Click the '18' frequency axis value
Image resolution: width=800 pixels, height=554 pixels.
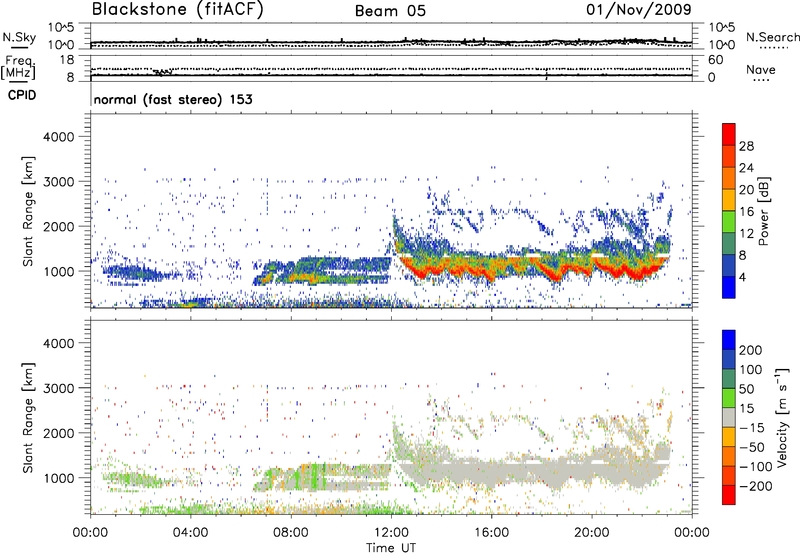(x=67, y=60)
